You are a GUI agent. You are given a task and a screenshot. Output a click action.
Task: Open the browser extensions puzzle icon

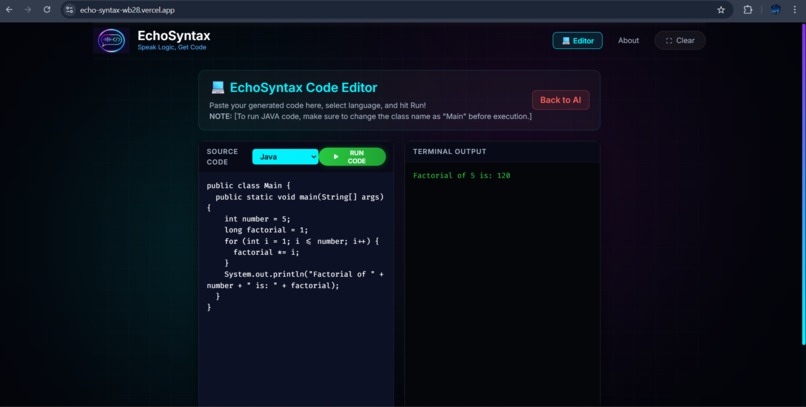(x=748, y=10)
